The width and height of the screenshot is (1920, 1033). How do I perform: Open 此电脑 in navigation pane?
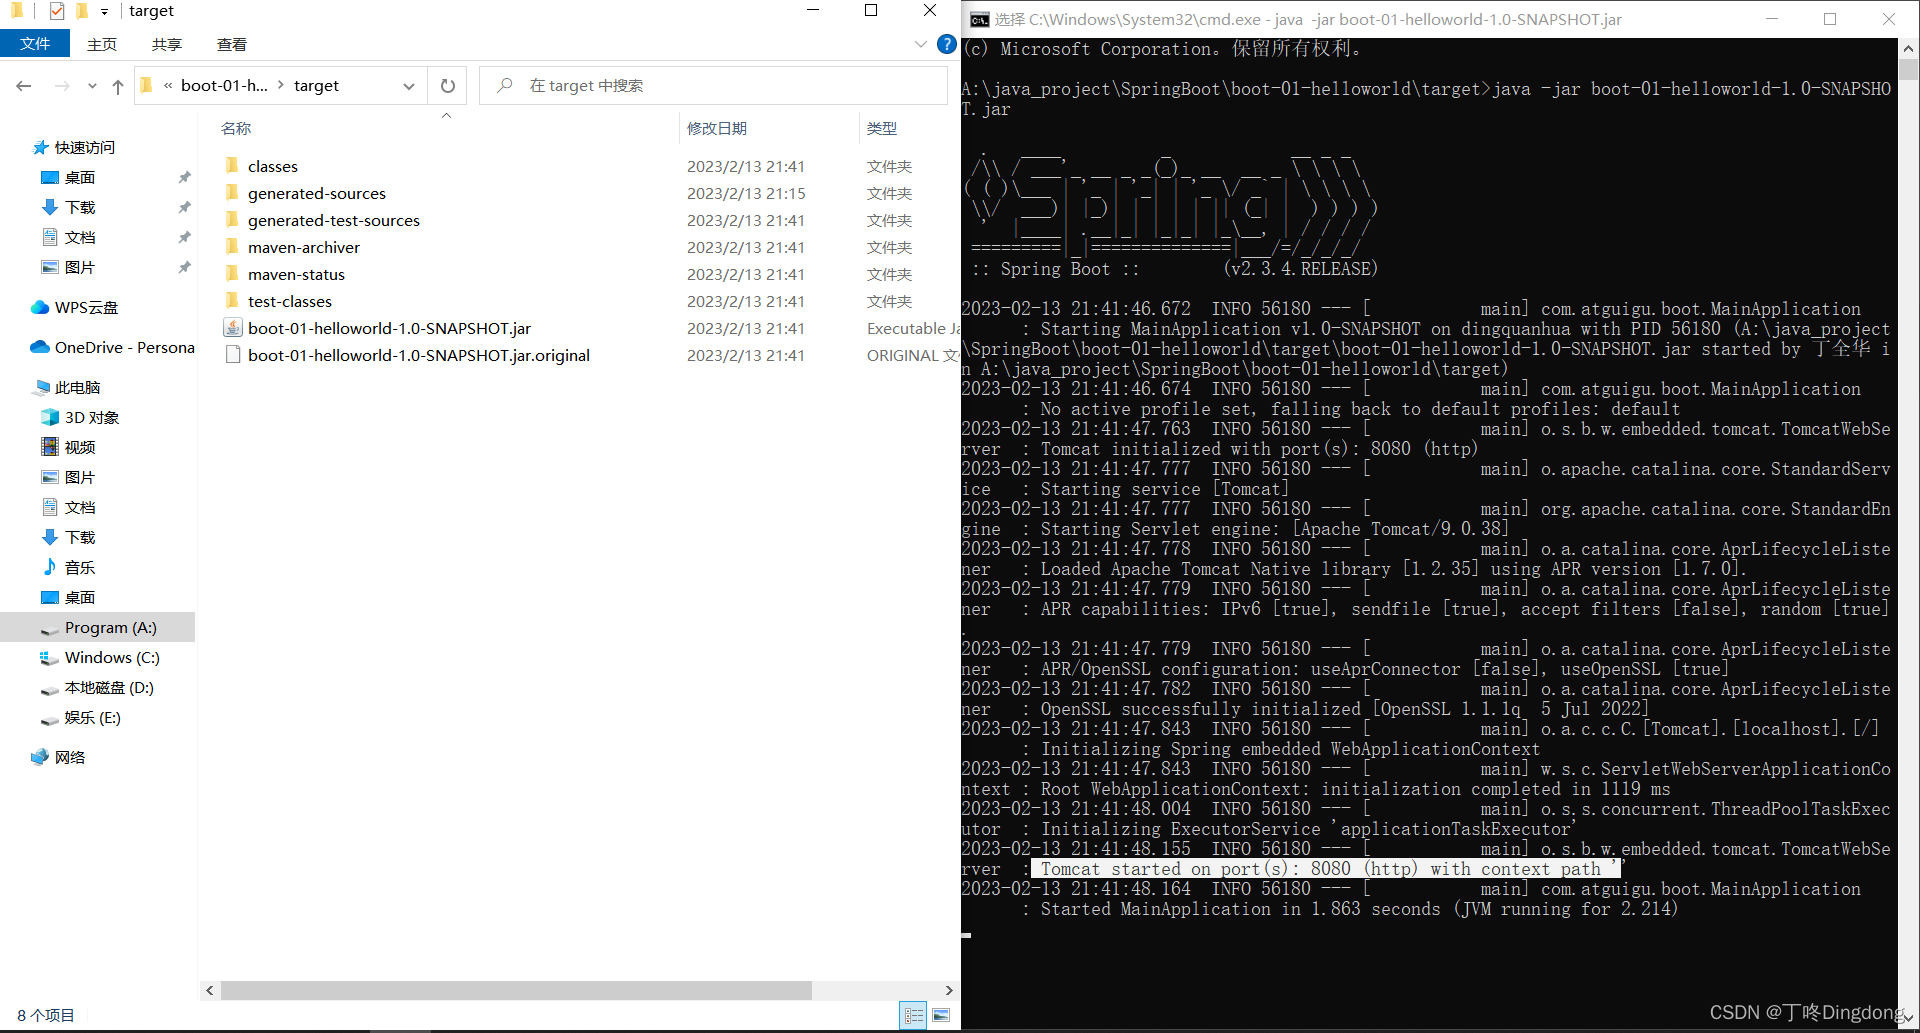pos(77,387)
